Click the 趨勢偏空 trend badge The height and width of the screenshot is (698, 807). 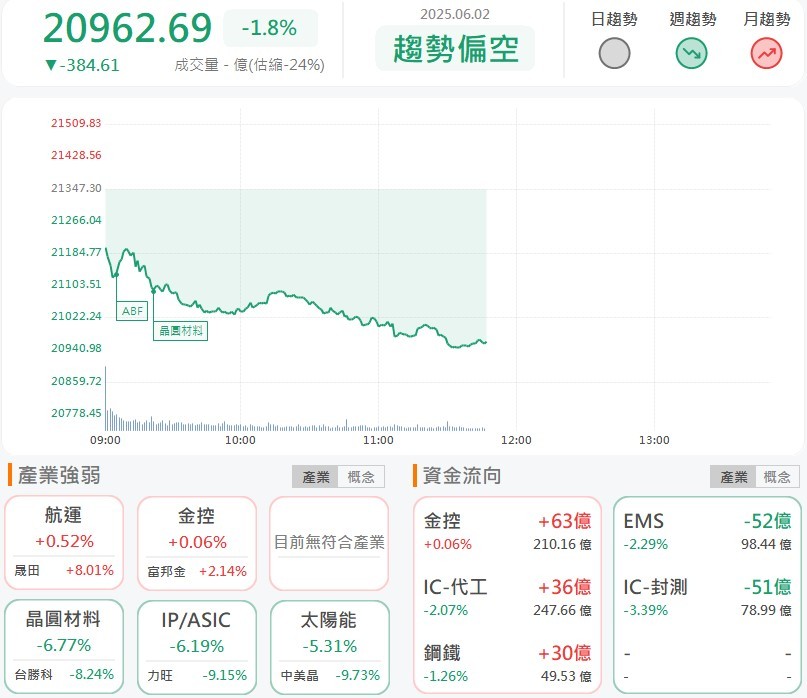455,50
